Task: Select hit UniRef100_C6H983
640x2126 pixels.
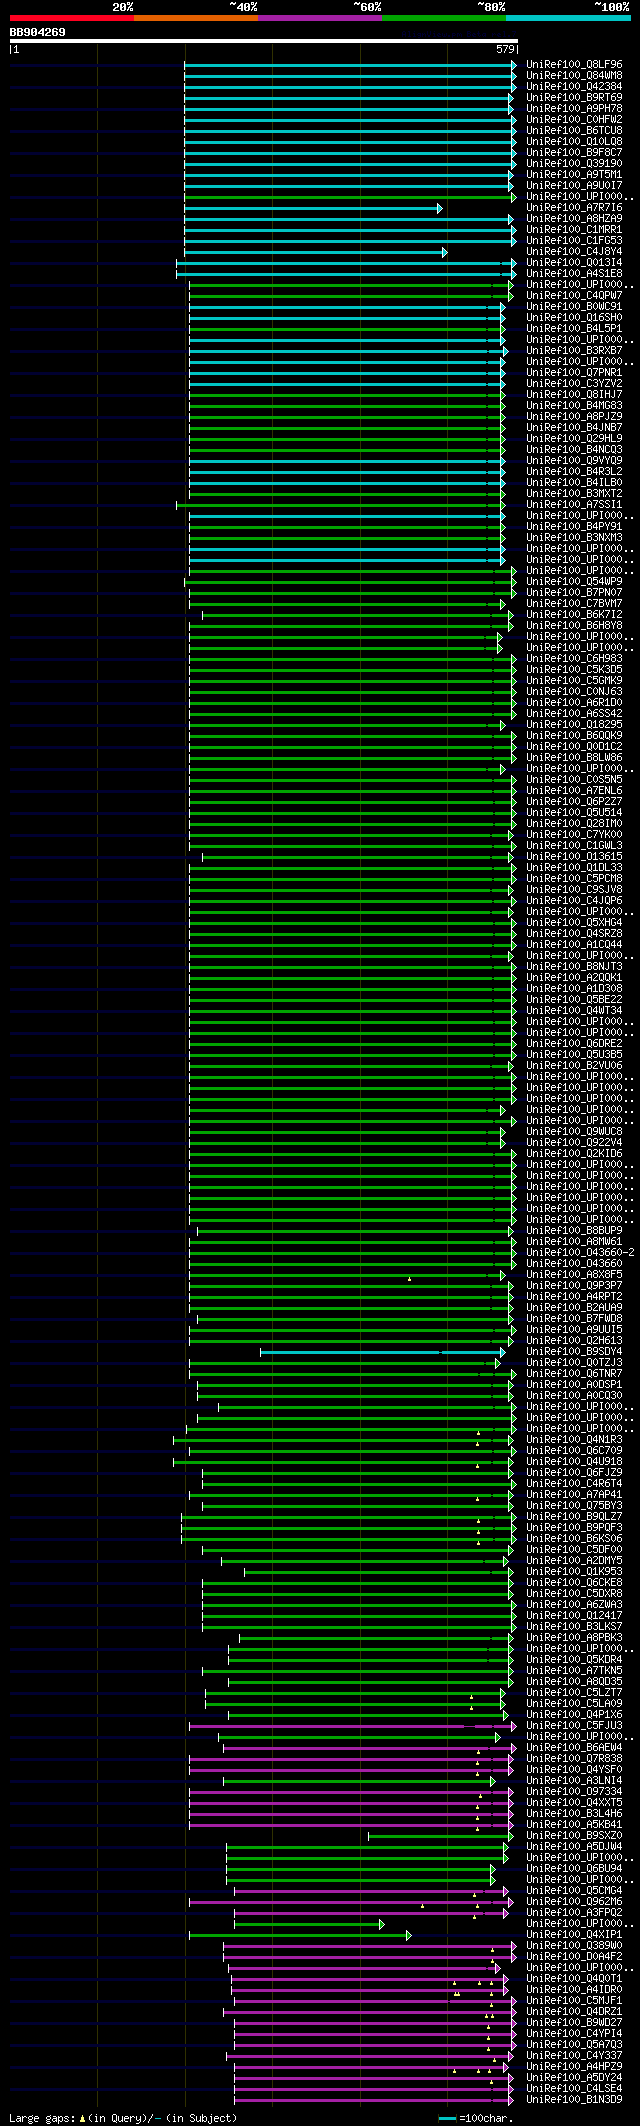Action: (x=574, y=658)
